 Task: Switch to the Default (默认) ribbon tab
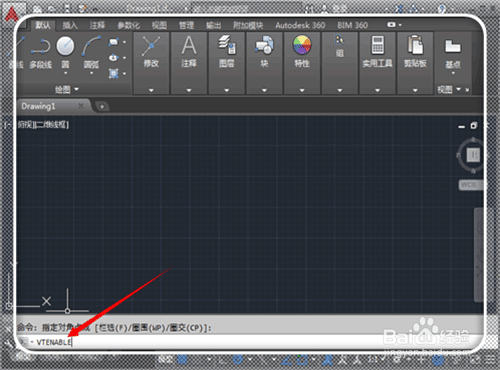(43, 25)
